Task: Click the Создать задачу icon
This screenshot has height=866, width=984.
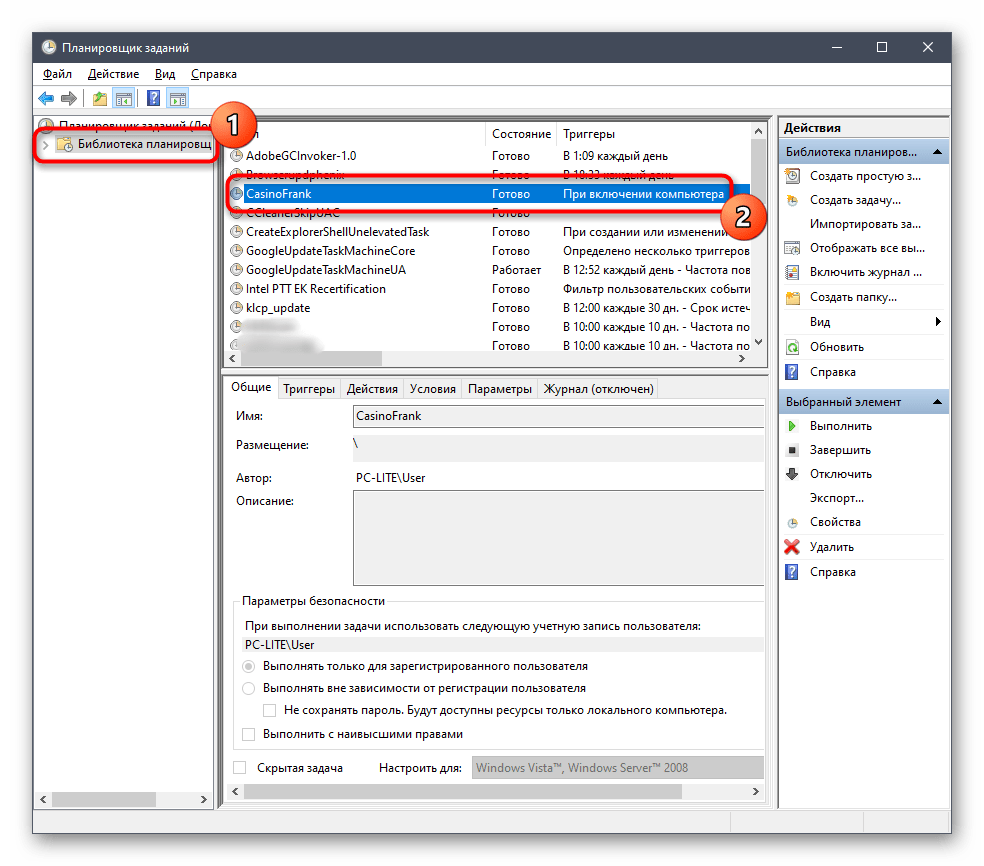Action: (793, 200)
